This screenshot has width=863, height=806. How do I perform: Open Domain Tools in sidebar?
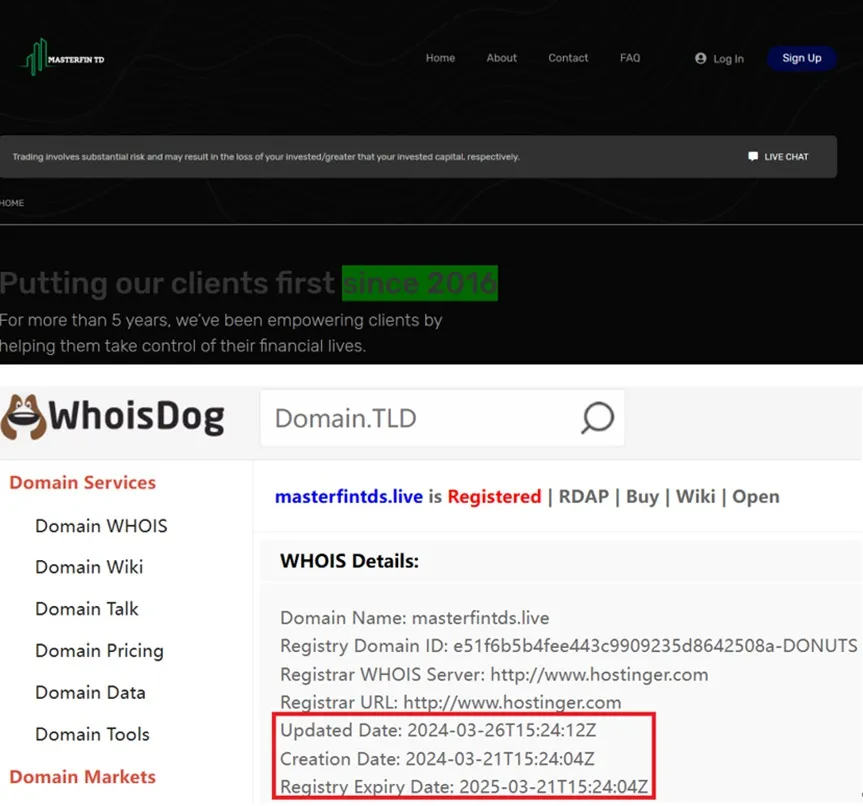(x=92, y=734)
